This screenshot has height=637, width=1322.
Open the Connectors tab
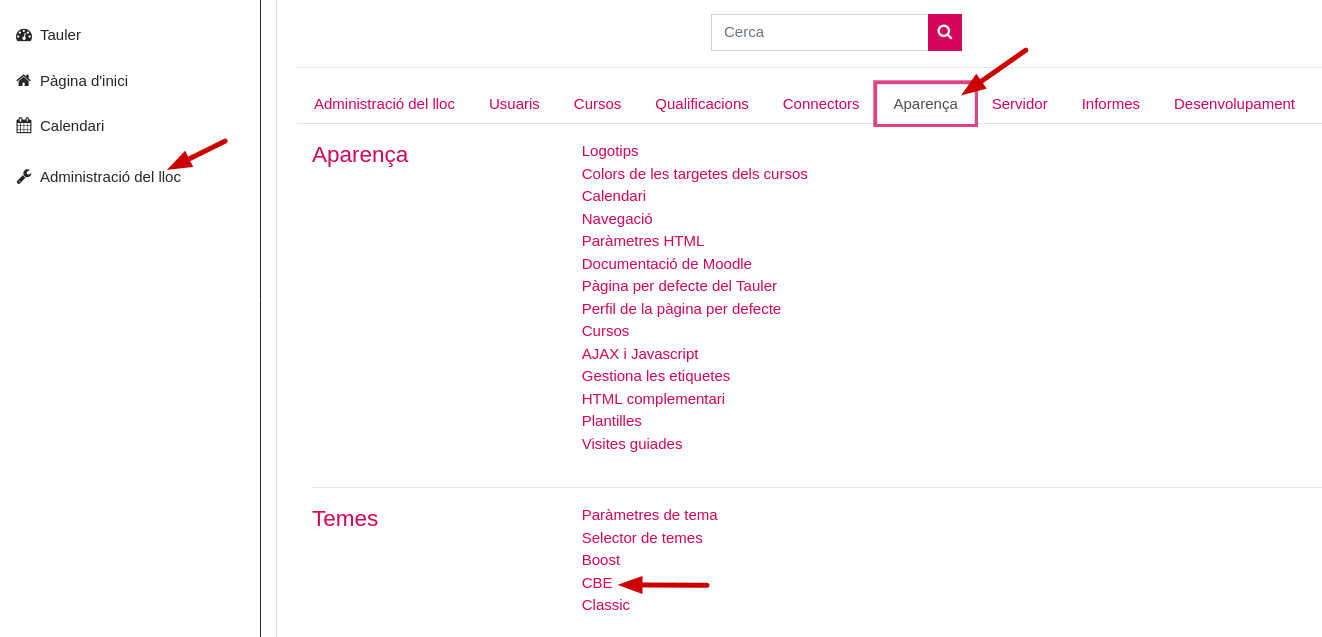click(821, 103)
